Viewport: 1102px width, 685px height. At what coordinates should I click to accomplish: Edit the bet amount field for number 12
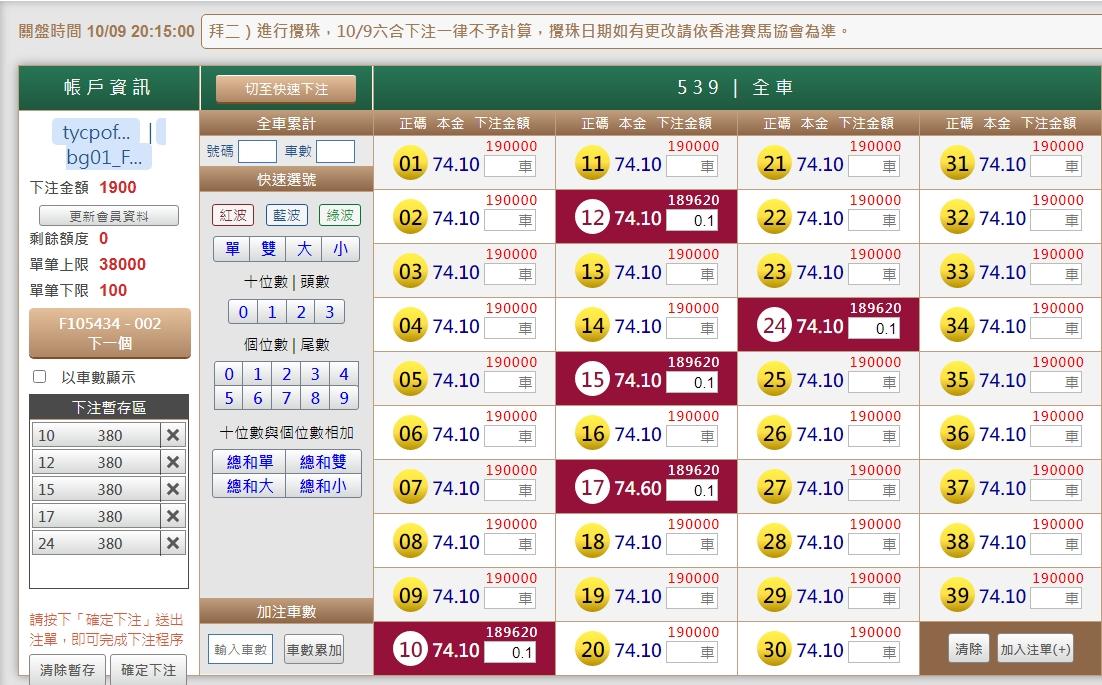692,221
